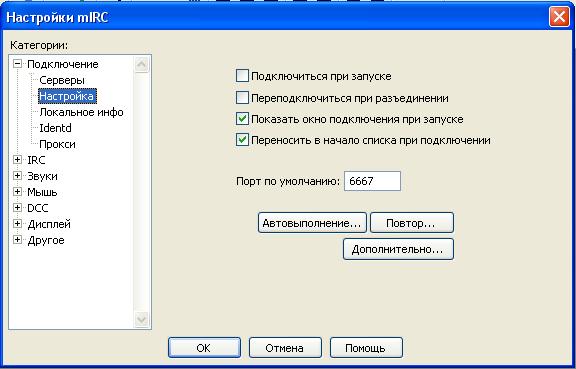Enable Подключиться при запуске checkbox

tap(242, 76)
